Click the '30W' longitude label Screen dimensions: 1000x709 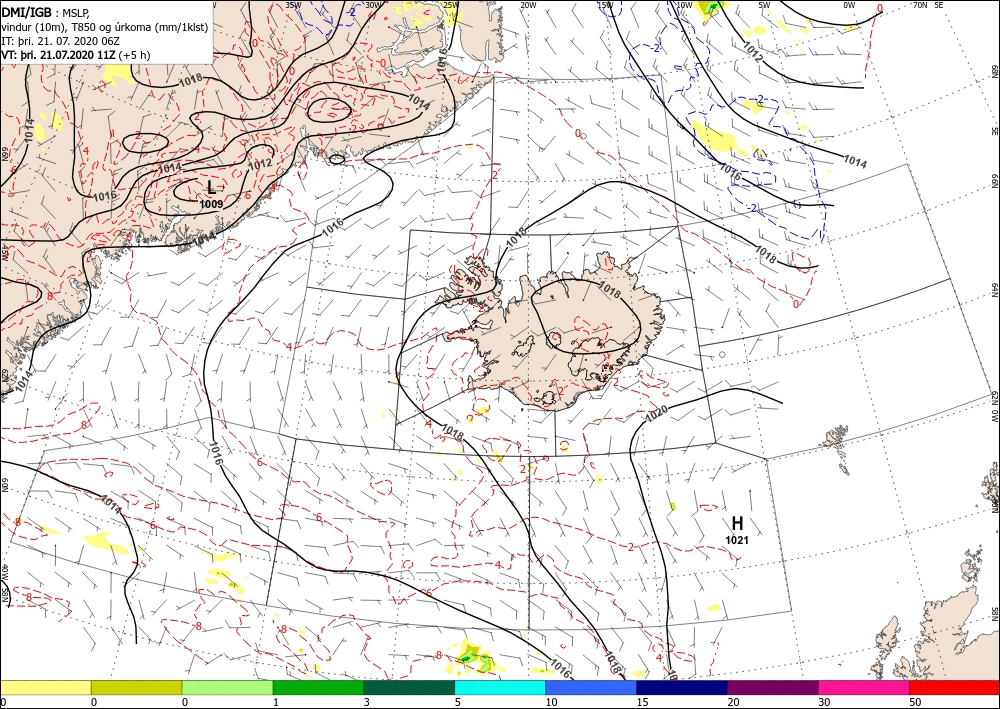tap(374, 5)
